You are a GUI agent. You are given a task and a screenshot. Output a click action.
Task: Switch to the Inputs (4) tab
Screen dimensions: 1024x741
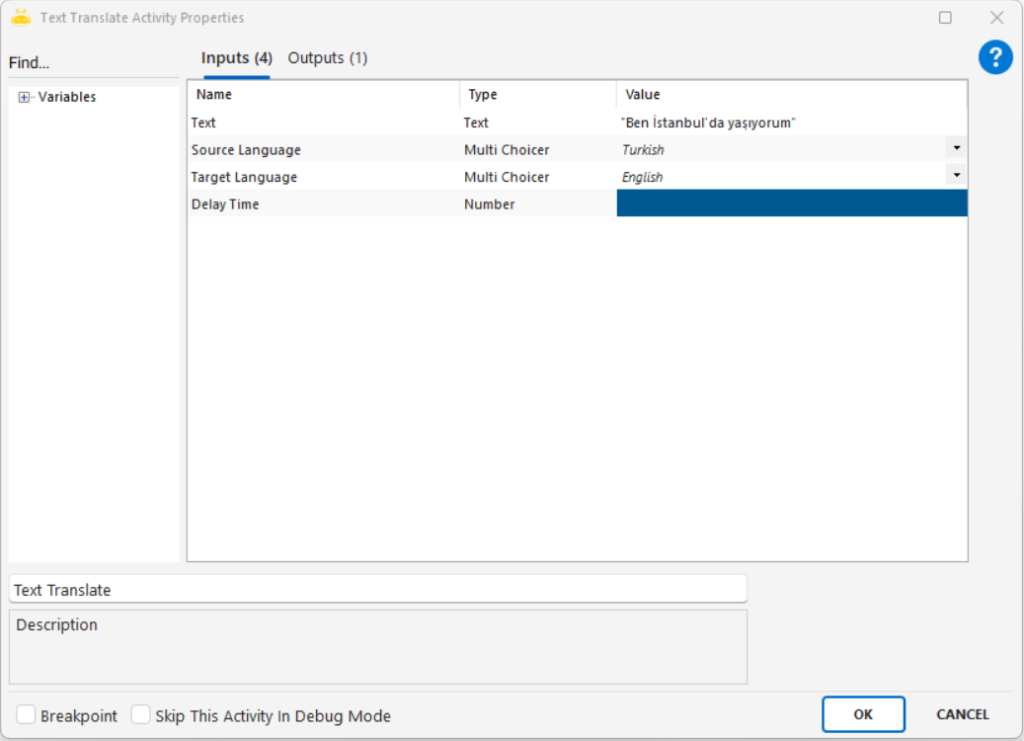click(x=236, y=58)
